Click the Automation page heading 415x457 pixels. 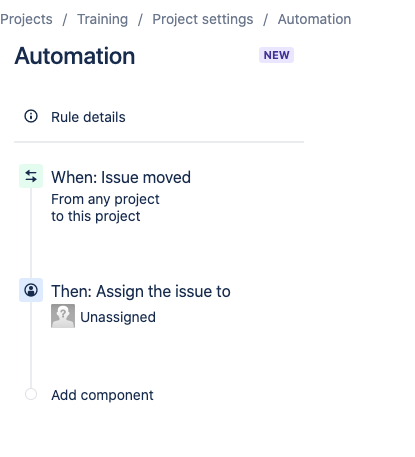(75, 56)
